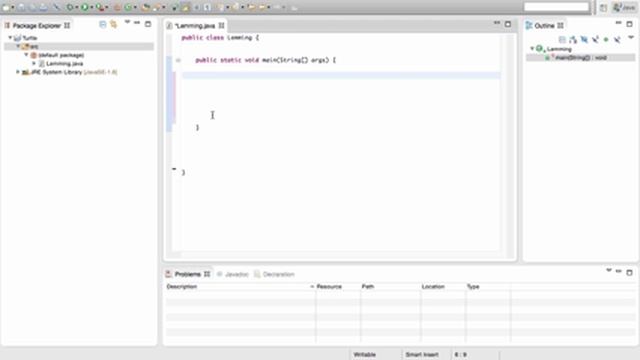Screen dimensions: 640x360
Task: Collapse the src folder node
Action: pyautogui.click(x=18, y=46)
